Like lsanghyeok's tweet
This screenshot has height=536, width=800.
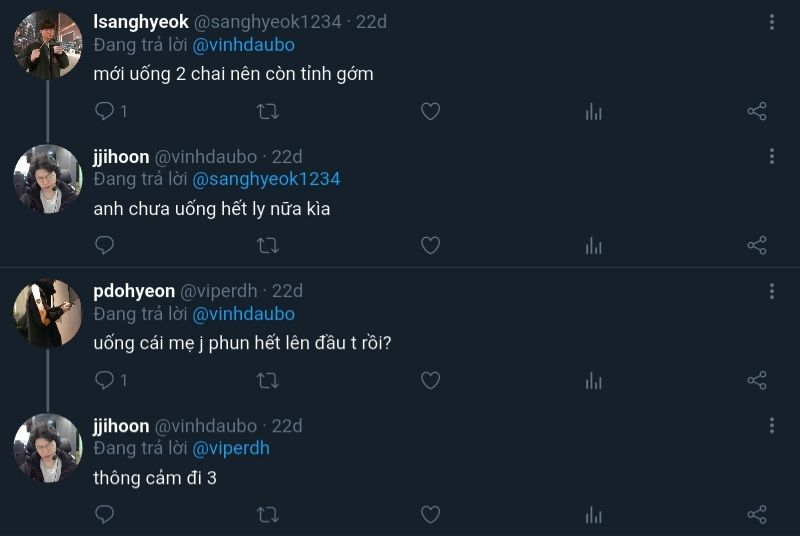click(430, 111)
